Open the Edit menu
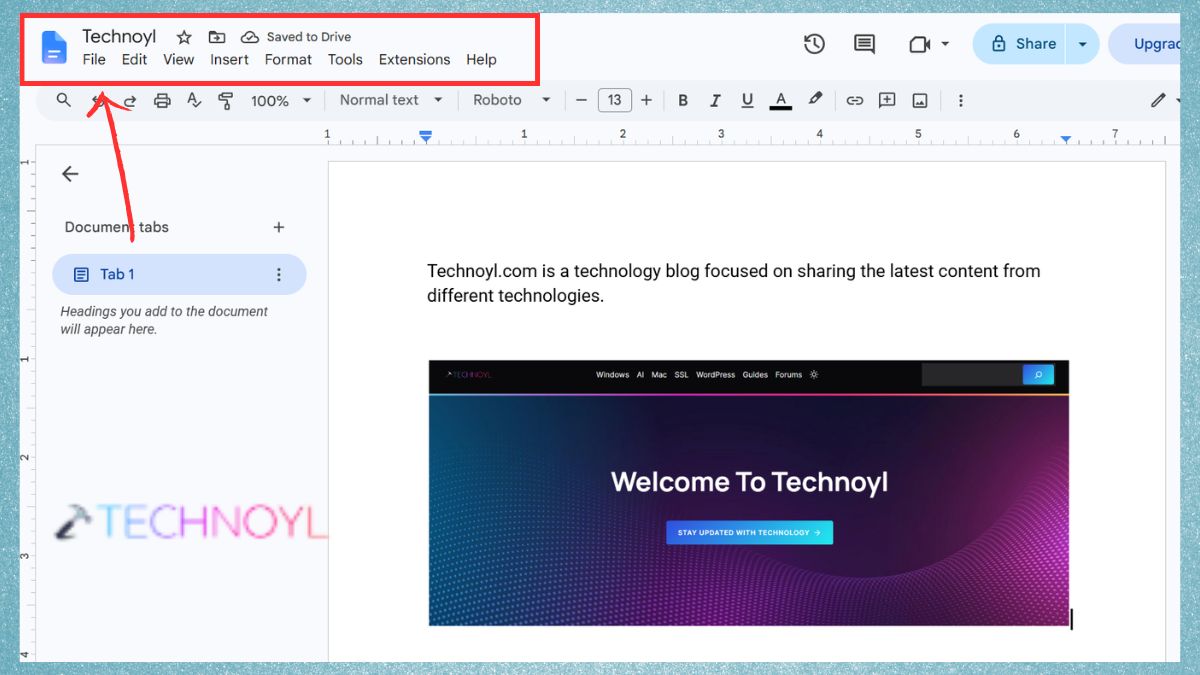The height and width of the screenshot is (675, 1200). tap(135, 59)
